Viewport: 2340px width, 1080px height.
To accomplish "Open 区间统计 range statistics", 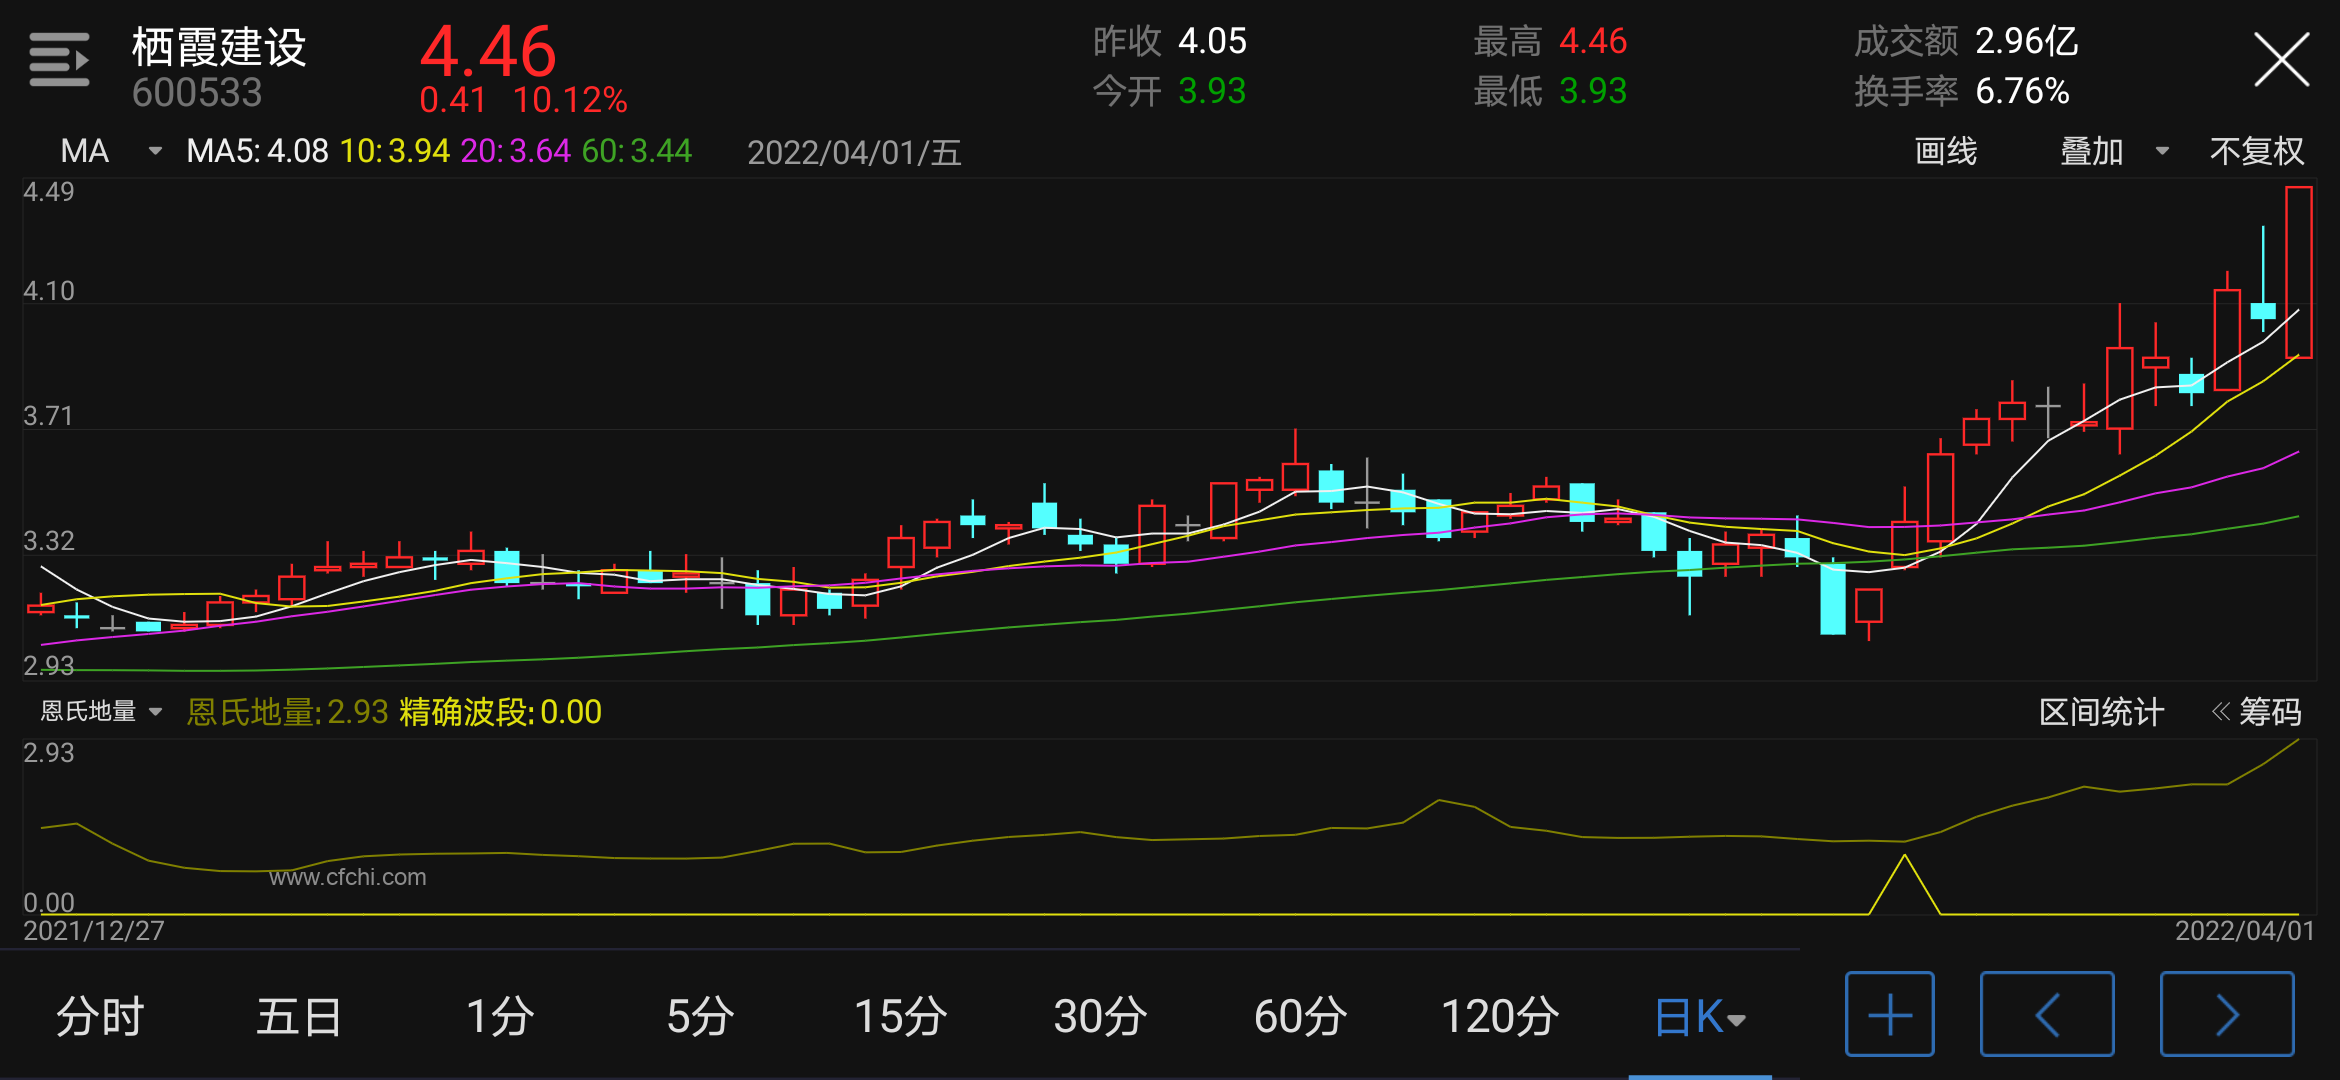I will coord(2101,712).
